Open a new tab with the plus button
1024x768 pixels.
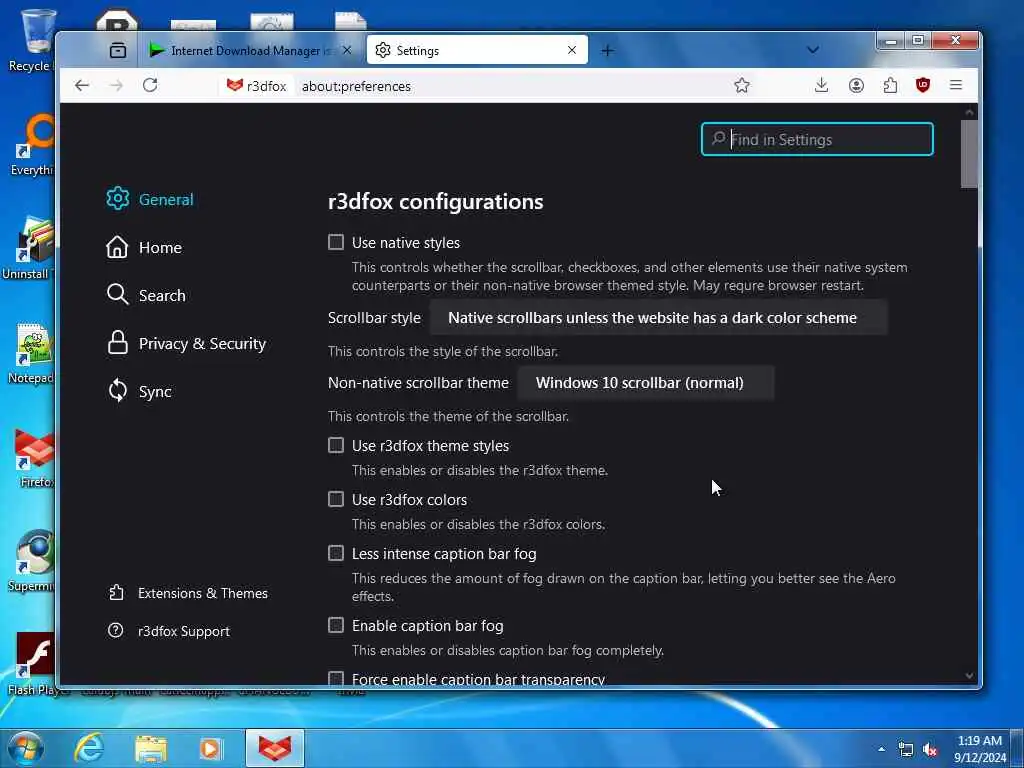[x=607, y=50]
